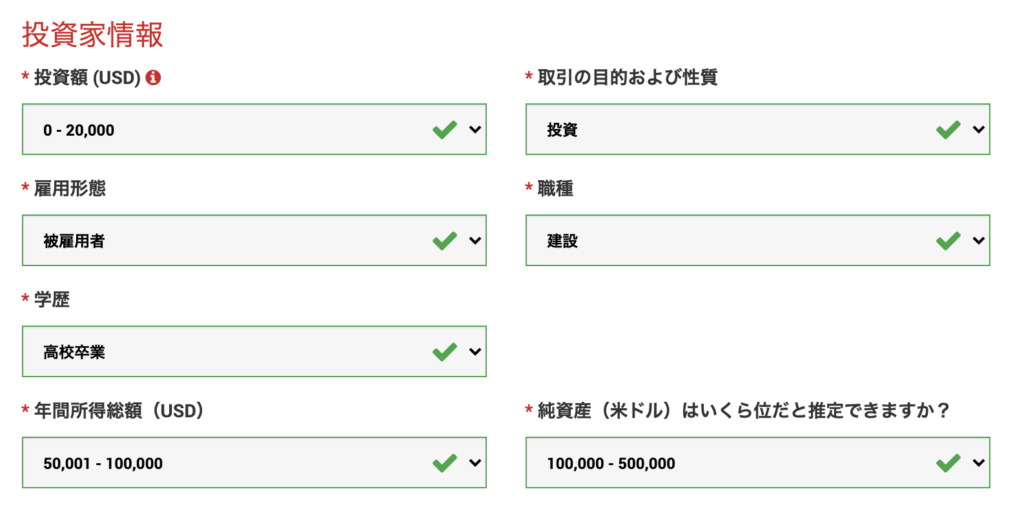Viewport: 1024px width, 509px height.
Task: Open the 学歴 dropdown chevron
Action: [x=474, y=352]
